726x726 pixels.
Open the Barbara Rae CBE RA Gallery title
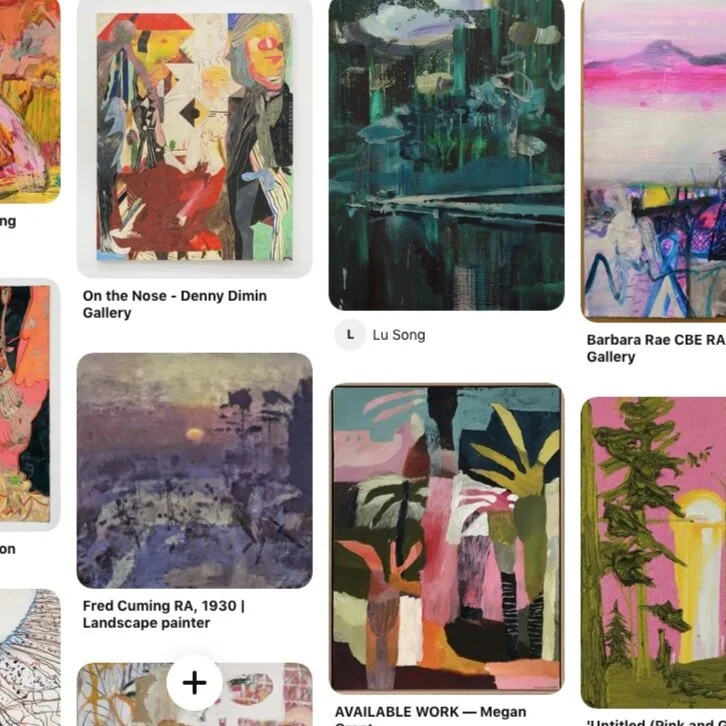click(656, 348)
